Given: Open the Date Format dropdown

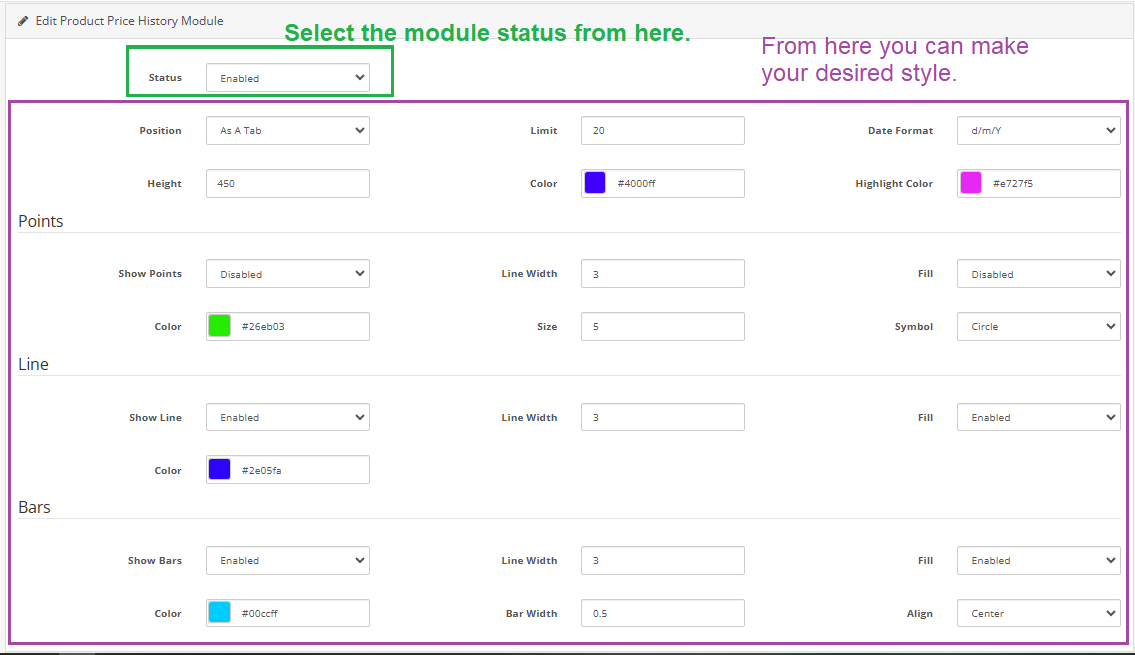Looking at the screenshot, I should tap(1038, 131).
